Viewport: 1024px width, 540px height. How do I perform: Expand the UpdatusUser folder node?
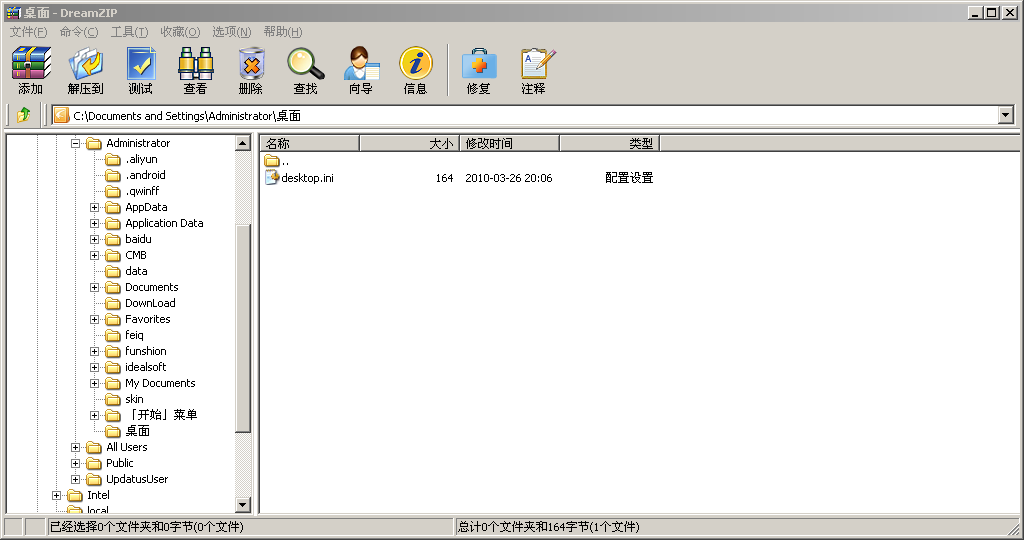click(x=75, y=479)
